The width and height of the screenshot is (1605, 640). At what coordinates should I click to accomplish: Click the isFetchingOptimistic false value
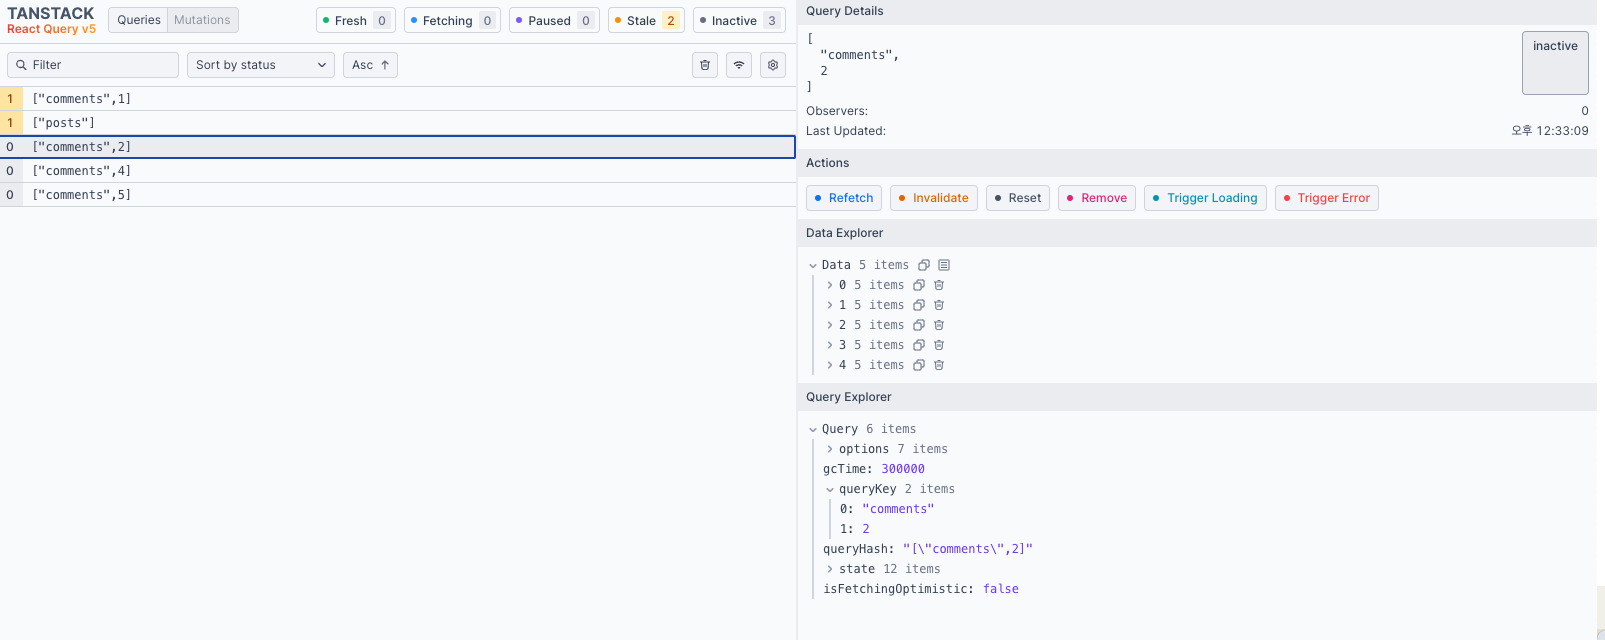(1001, 589)
